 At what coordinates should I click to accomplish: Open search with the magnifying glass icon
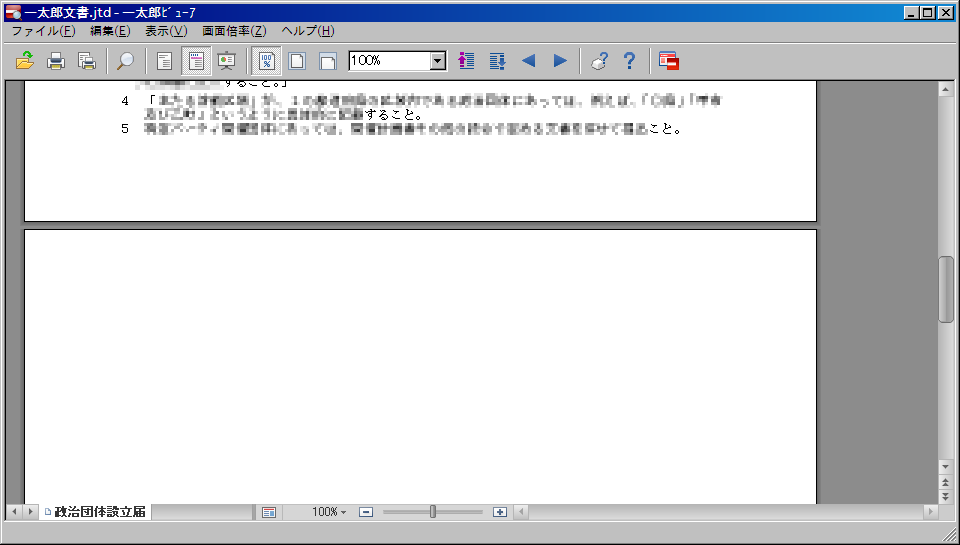tap(126, 61)
